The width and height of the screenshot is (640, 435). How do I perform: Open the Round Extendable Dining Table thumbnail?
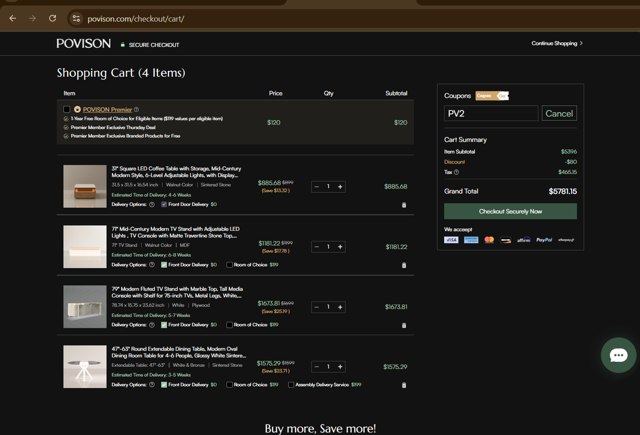click(x=85, y=366)
